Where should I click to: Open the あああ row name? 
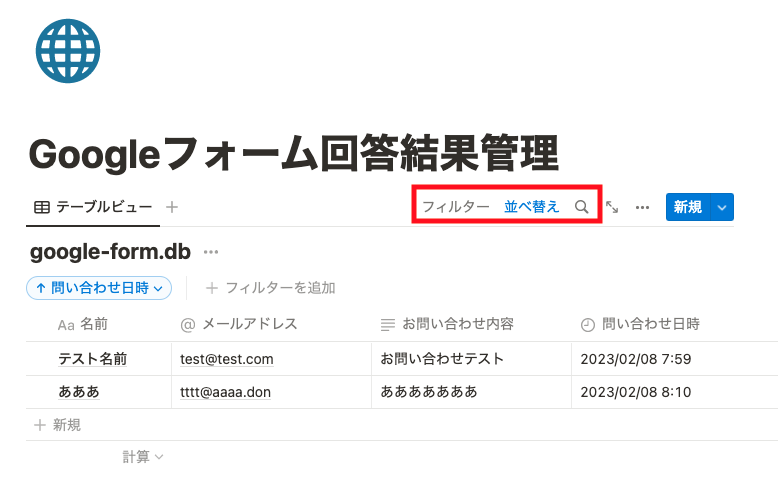click(x=79, y=392)
